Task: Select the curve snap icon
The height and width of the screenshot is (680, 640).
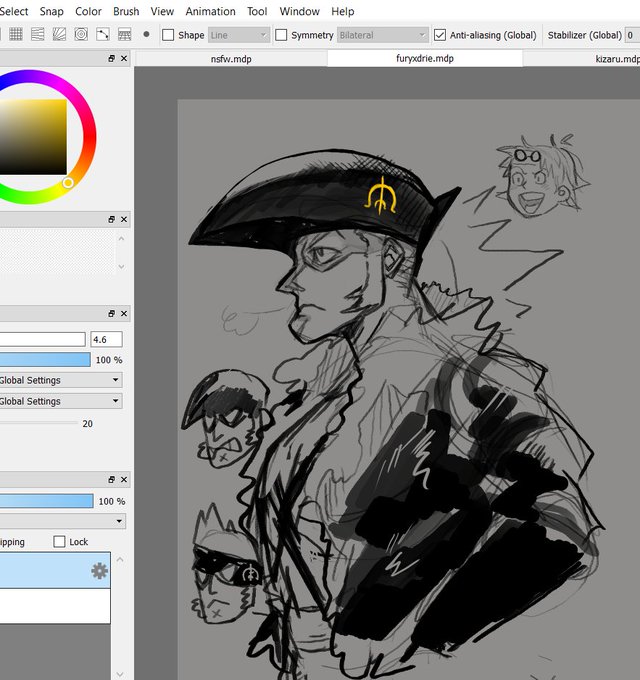Action: [x=102, y=34]
